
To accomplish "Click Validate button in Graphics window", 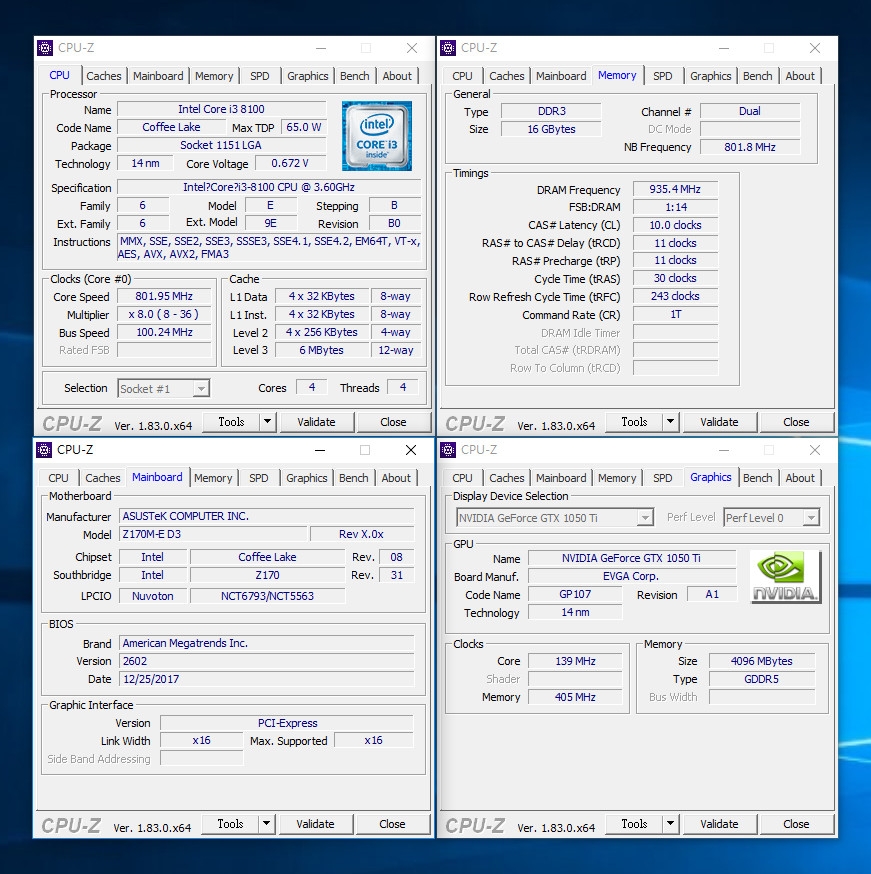I will (x=719, y=824).
